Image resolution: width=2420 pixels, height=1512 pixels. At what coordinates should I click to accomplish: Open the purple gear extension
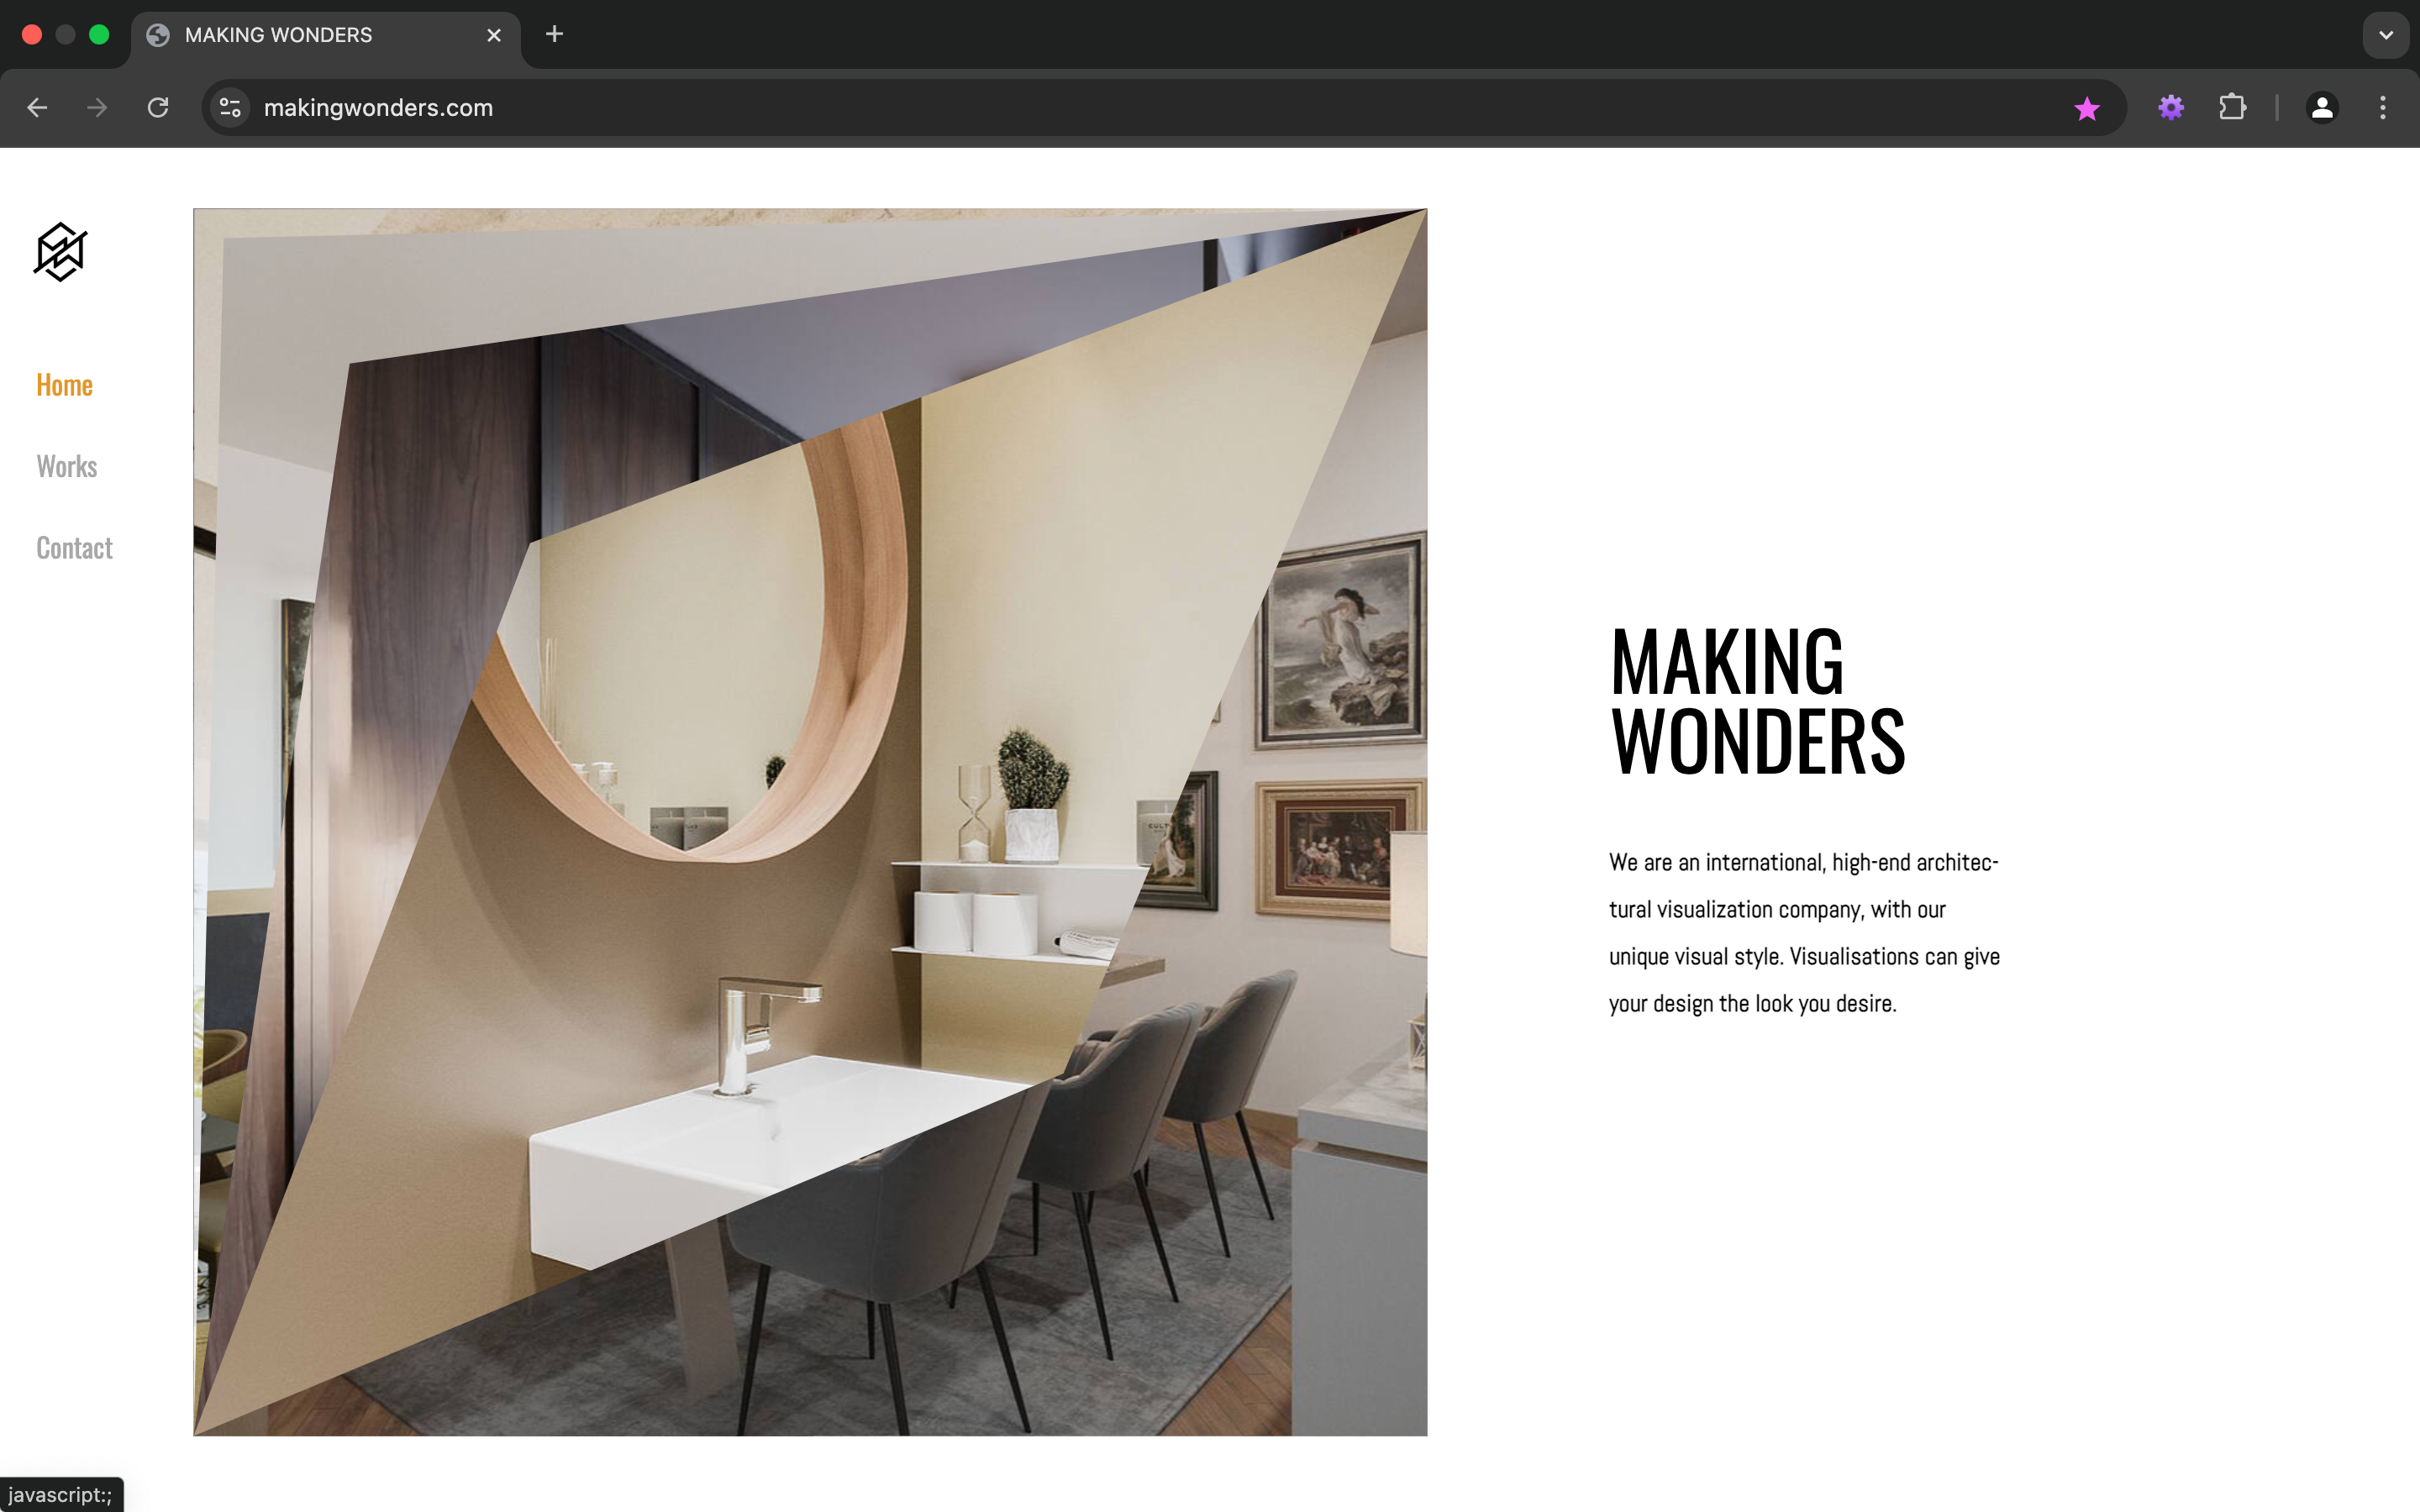click(x=2171, y=108)
